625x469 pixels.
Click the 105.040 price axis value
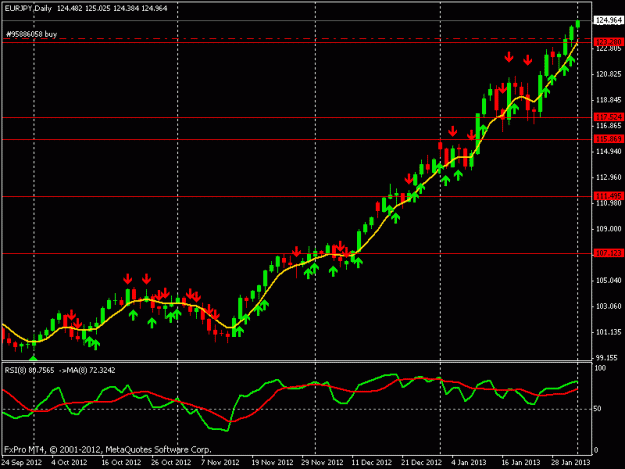(x=608, y=281)
